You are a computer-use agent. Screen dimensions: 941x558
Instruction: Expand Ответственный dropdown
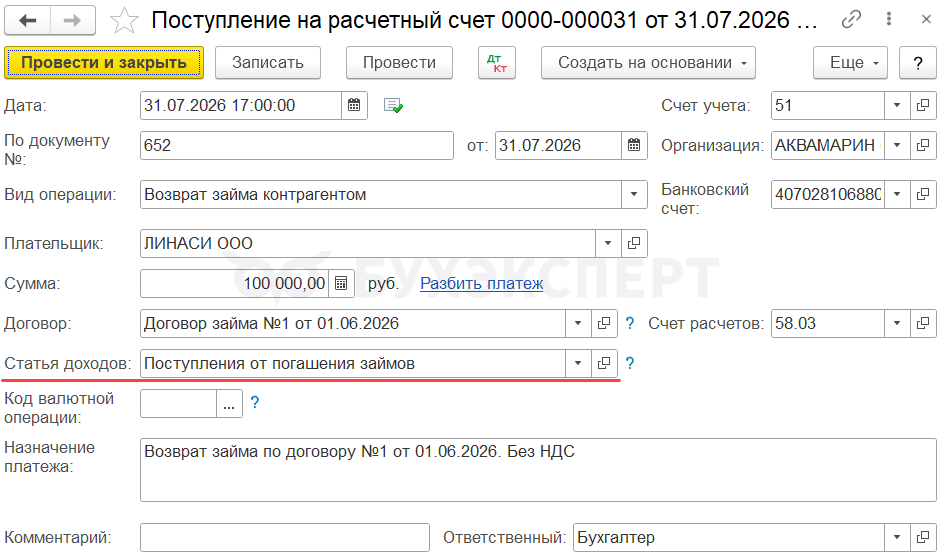tap(897, 538)
